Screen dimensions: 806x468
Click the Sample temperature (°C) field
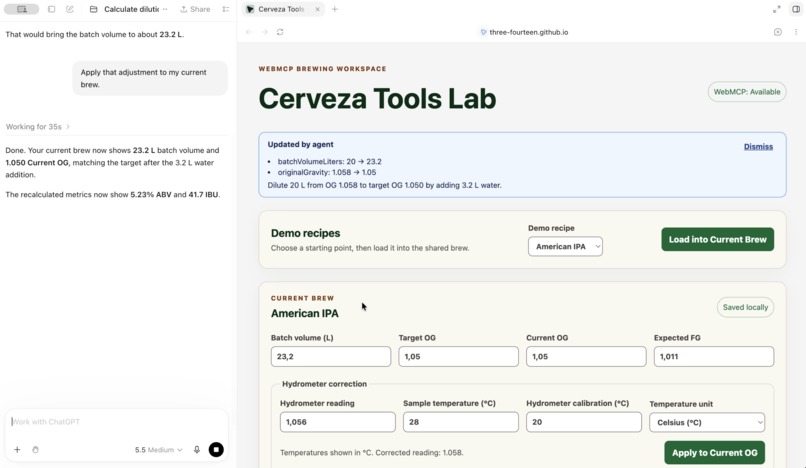click(x=461, y=422)
